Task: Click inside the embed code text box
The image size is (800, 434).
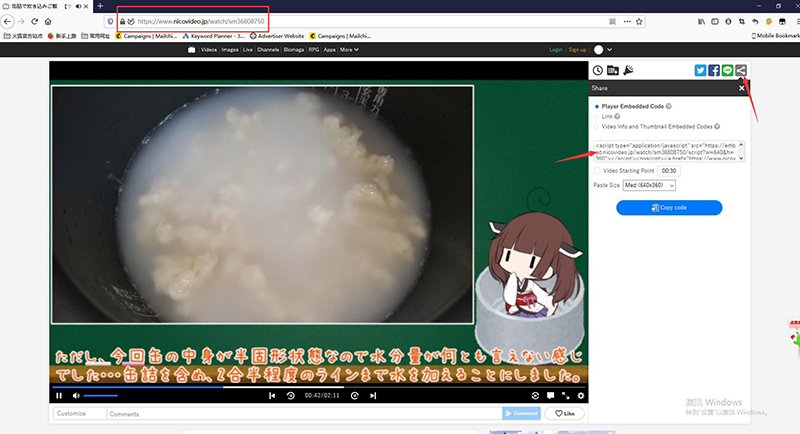Action: coord(665,151)
